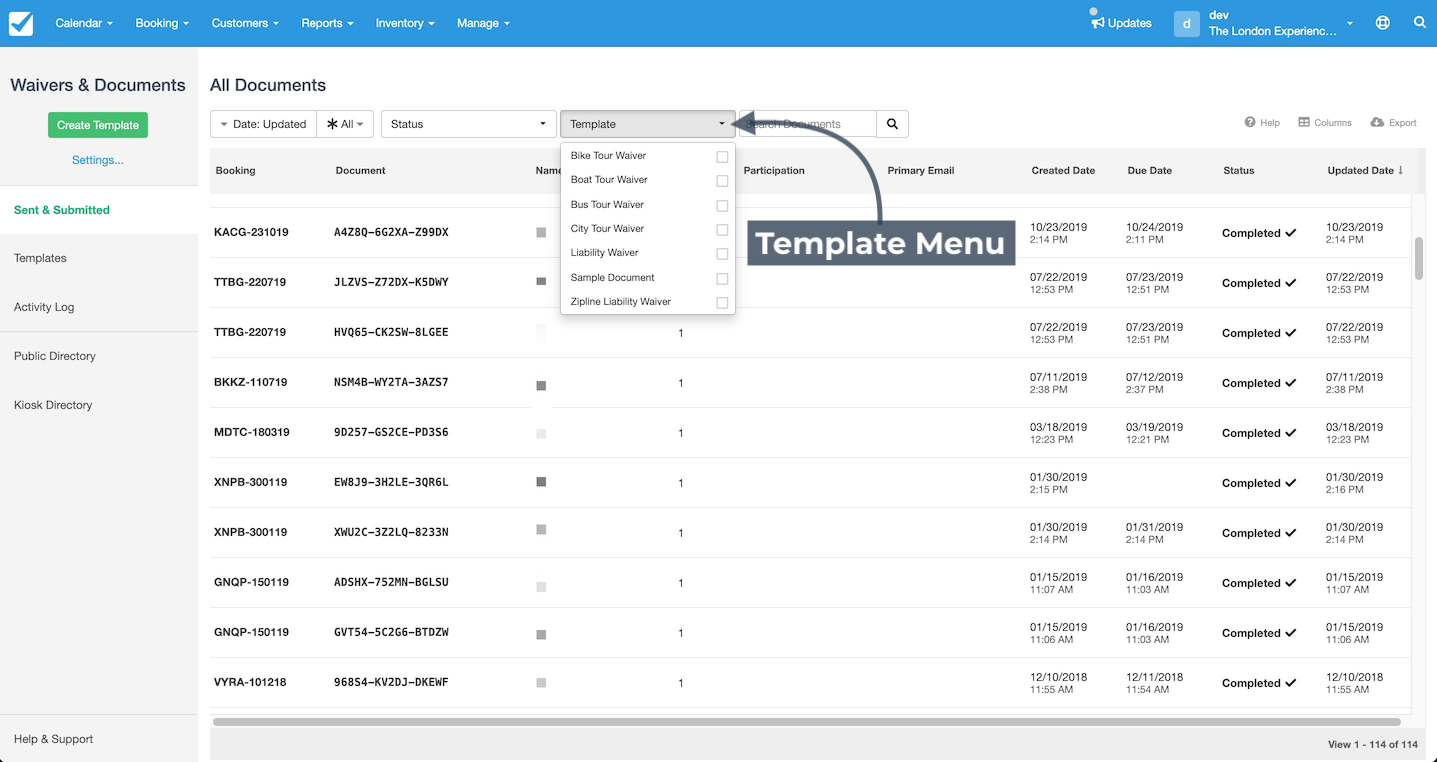Viewport: 1437px width, 762px height.
Task: Sort by Updated Date arrow
Action: point(1401,170)
